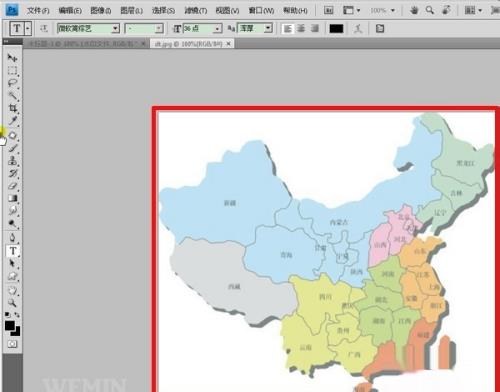Expand the collapsed toolbox panel arrows

click(x=6, y=41)
